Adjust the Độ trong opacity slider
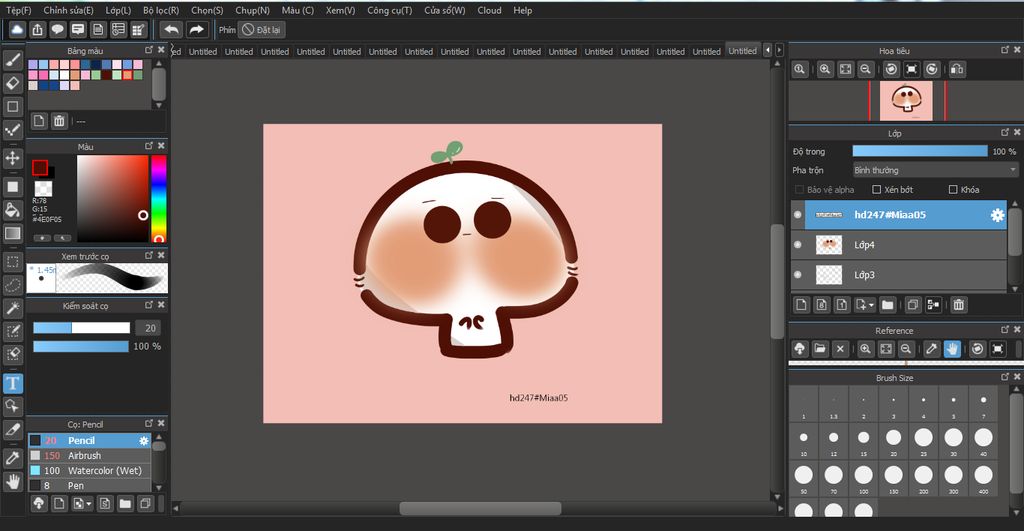This screenshot has width=1024, height=531. (919, 151)
